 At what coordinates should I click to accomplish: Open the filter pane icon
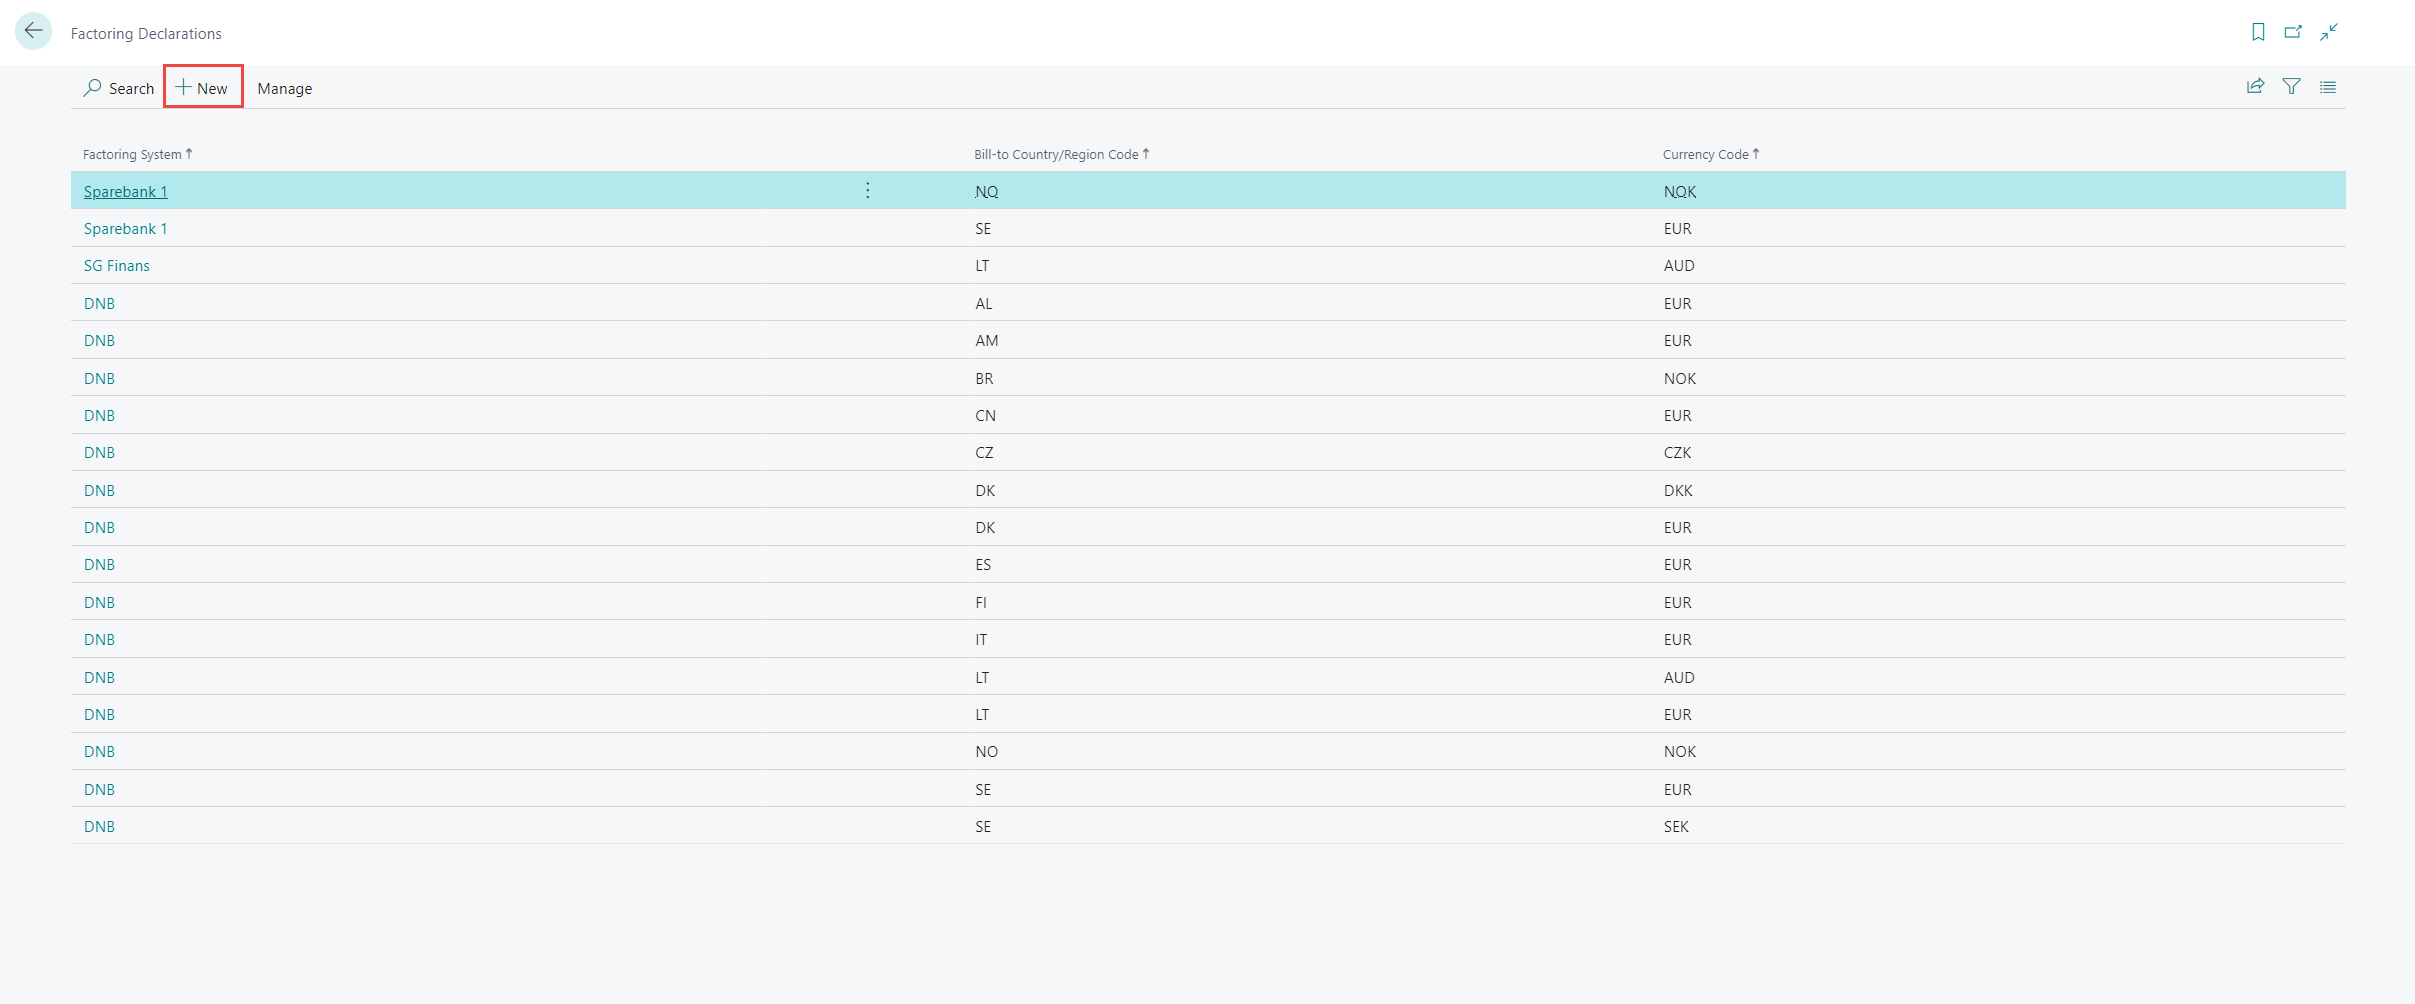point(2291,87)
